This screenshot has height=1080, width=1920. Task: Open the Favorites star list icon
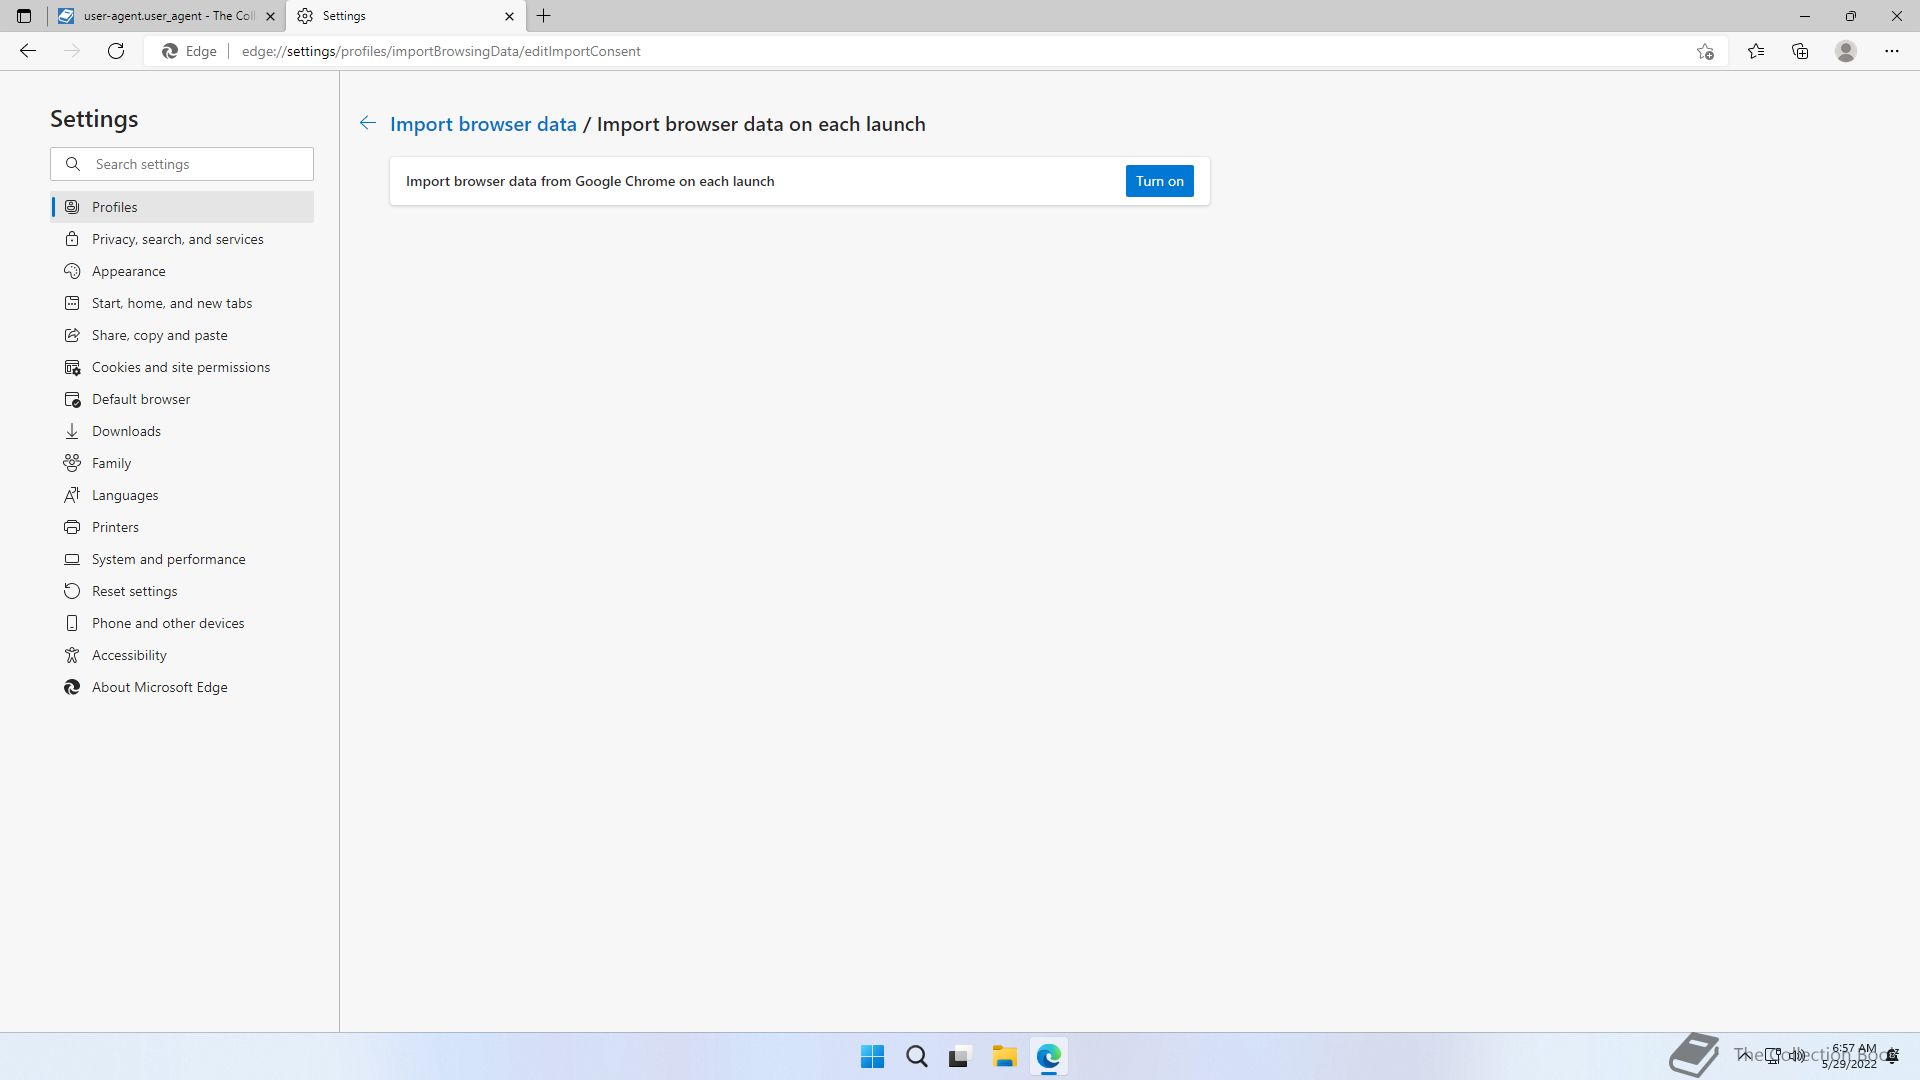pos(1755,51)
